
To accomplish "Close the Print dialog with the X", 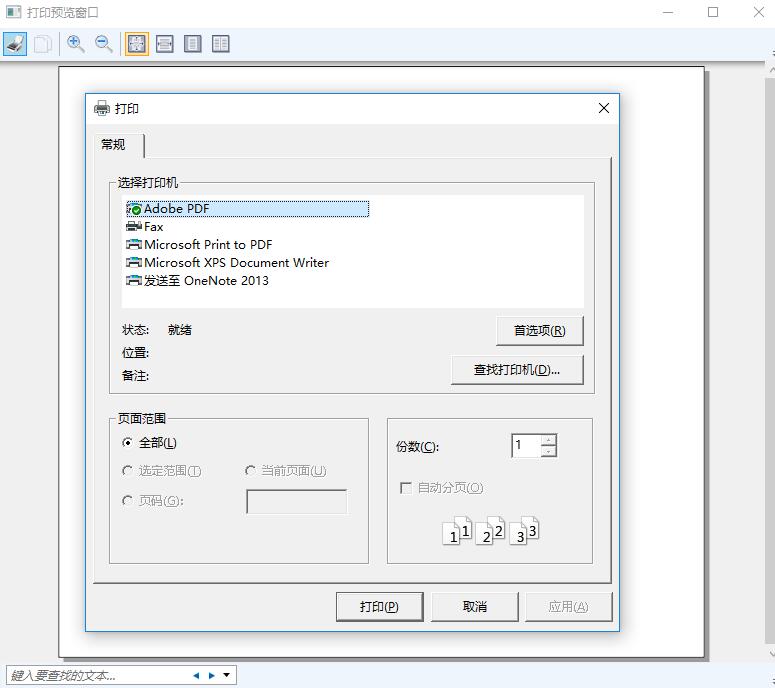I will click(x=603, y=108).
